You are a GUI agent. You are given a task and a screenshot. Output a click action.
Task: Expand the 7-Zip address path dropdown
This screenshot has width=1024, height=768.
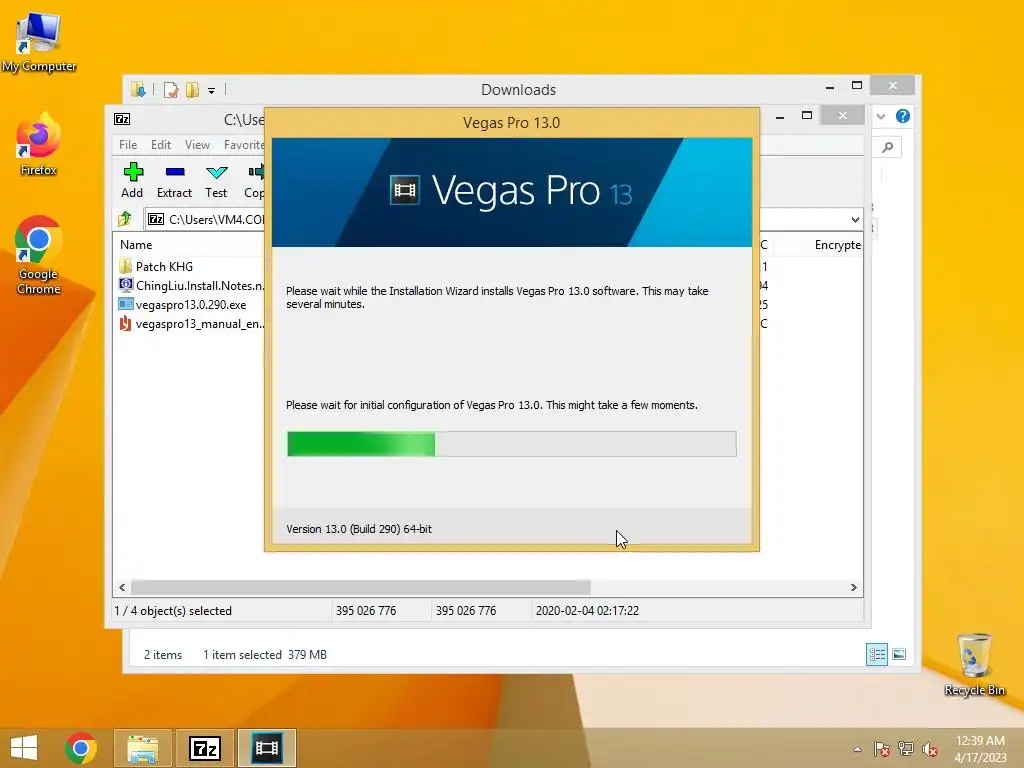pyautogui.click(x=855, y=219)
